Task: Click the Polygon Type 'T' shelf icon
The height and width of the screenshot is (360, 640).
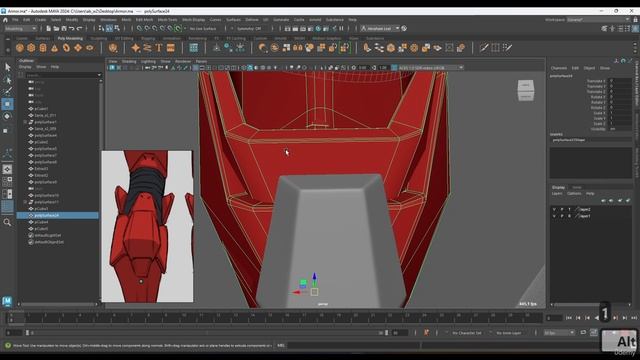Action: [x=159, y=48]
